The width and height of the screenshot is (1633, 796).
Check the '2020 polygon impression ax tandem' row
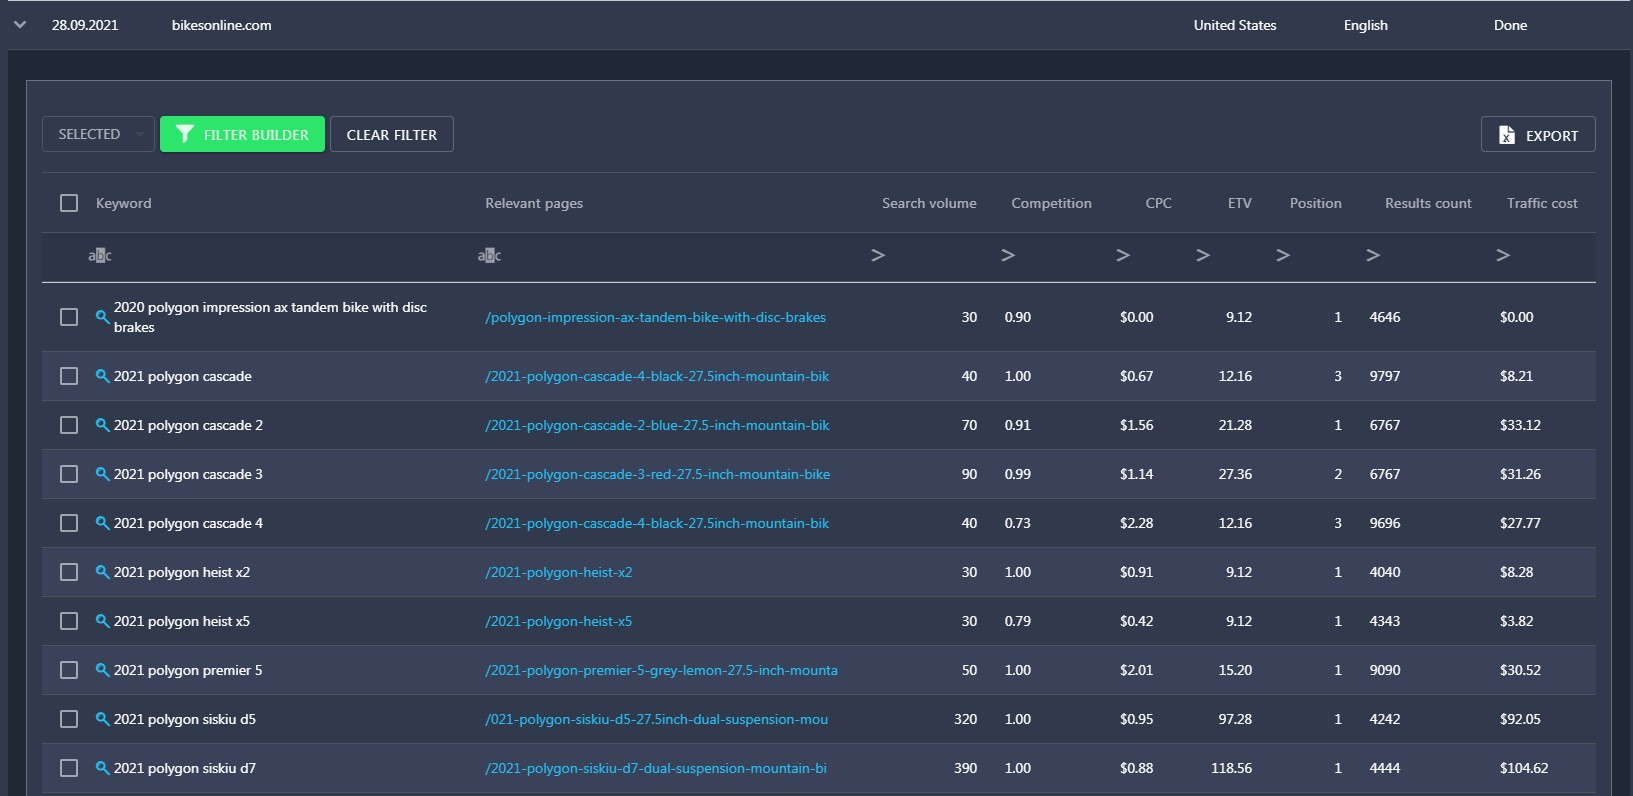(x=69, y=317)
